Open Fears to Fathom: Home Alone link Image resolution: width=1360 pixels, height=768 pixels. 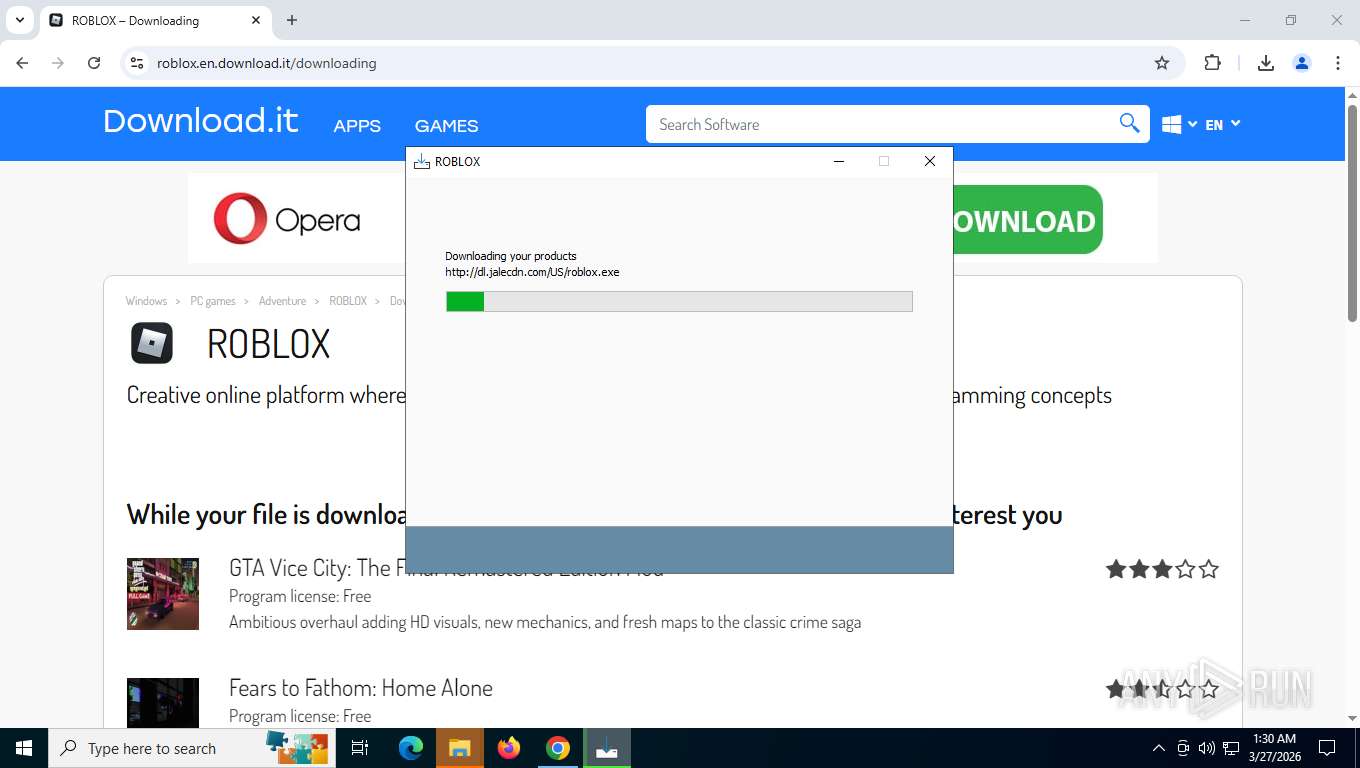[x=361, y=688]
